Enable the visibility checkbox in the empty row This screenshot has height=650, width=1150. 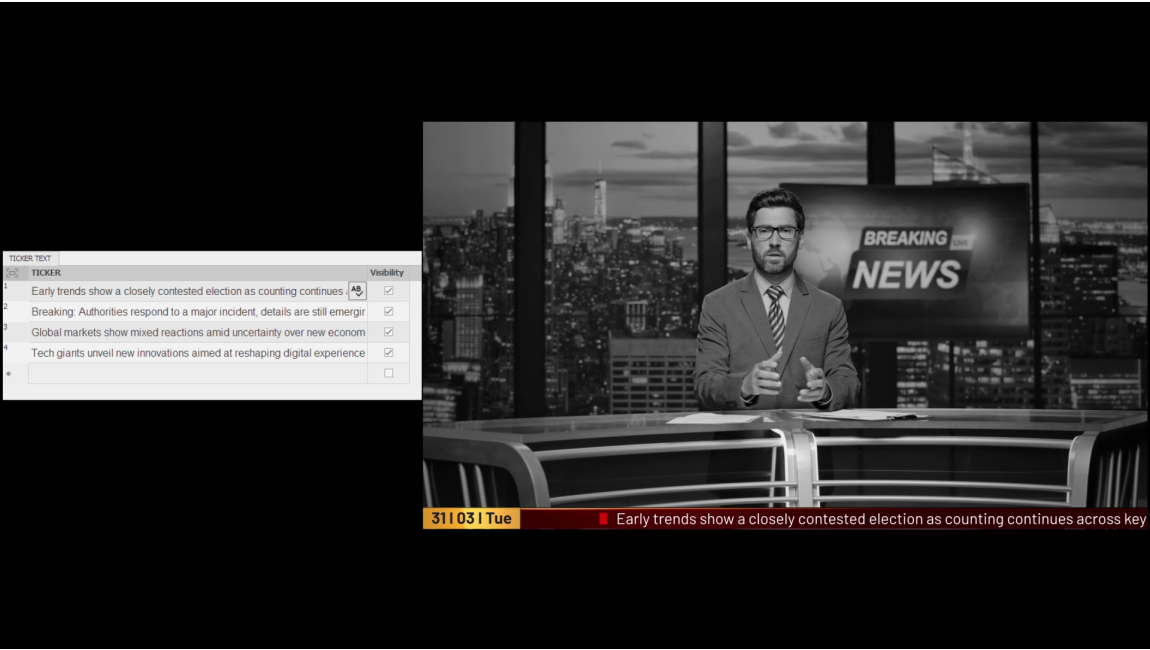tap(389, 374)
